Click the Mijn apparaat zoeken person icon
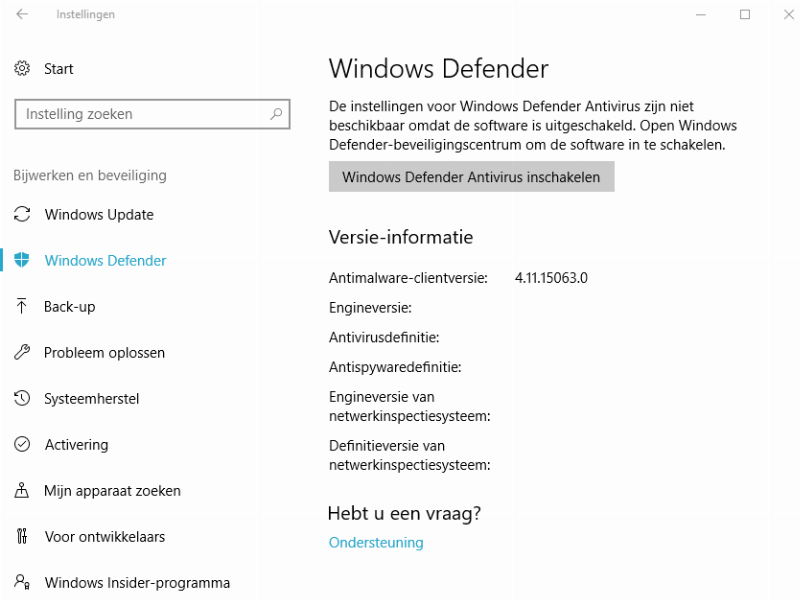This screenshot has height=600, width=800. [22, 490]
